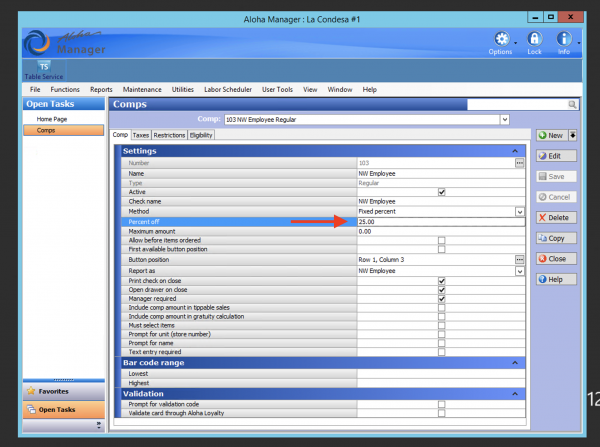Image resolution: width=600 pixels, height=447 pixels.
Task: Click the Delete button
Action: coord(556,218)
